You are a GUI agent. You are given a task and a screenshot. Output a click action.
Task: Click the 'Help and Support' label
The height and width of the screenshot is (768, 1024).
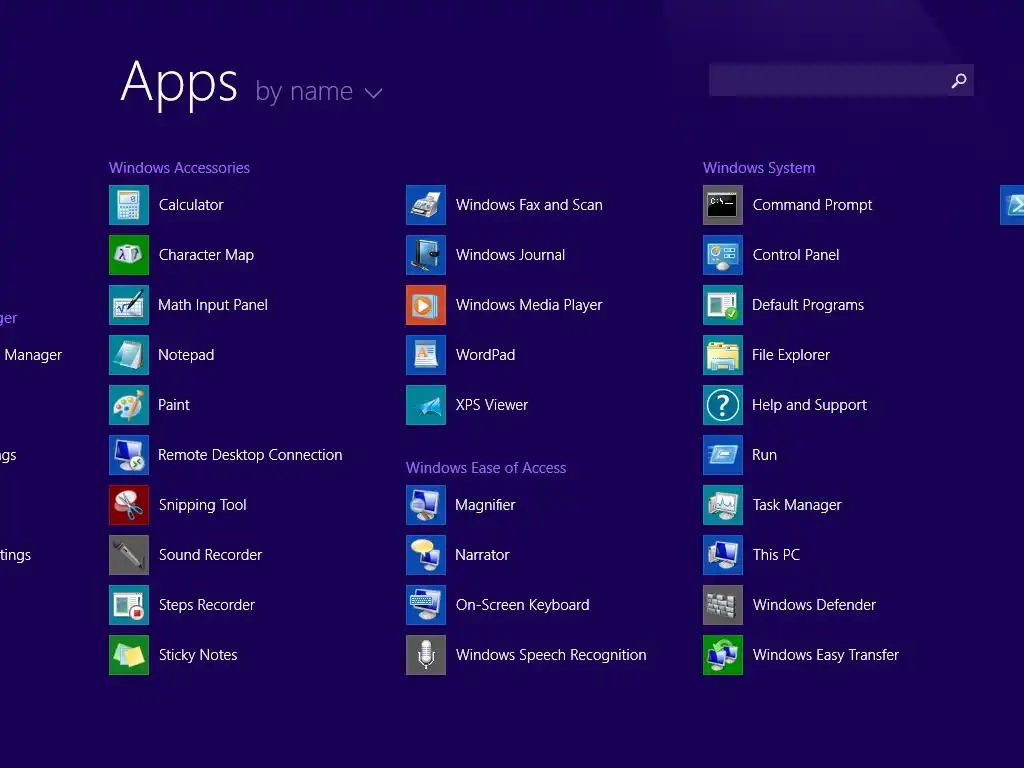click(810, 405)
